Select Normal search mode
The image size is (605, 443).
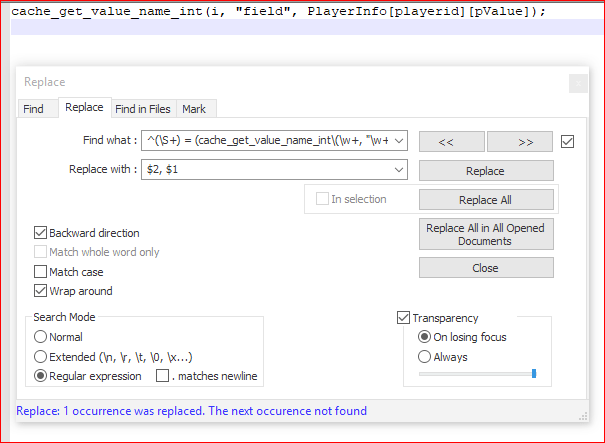(41, 337)
